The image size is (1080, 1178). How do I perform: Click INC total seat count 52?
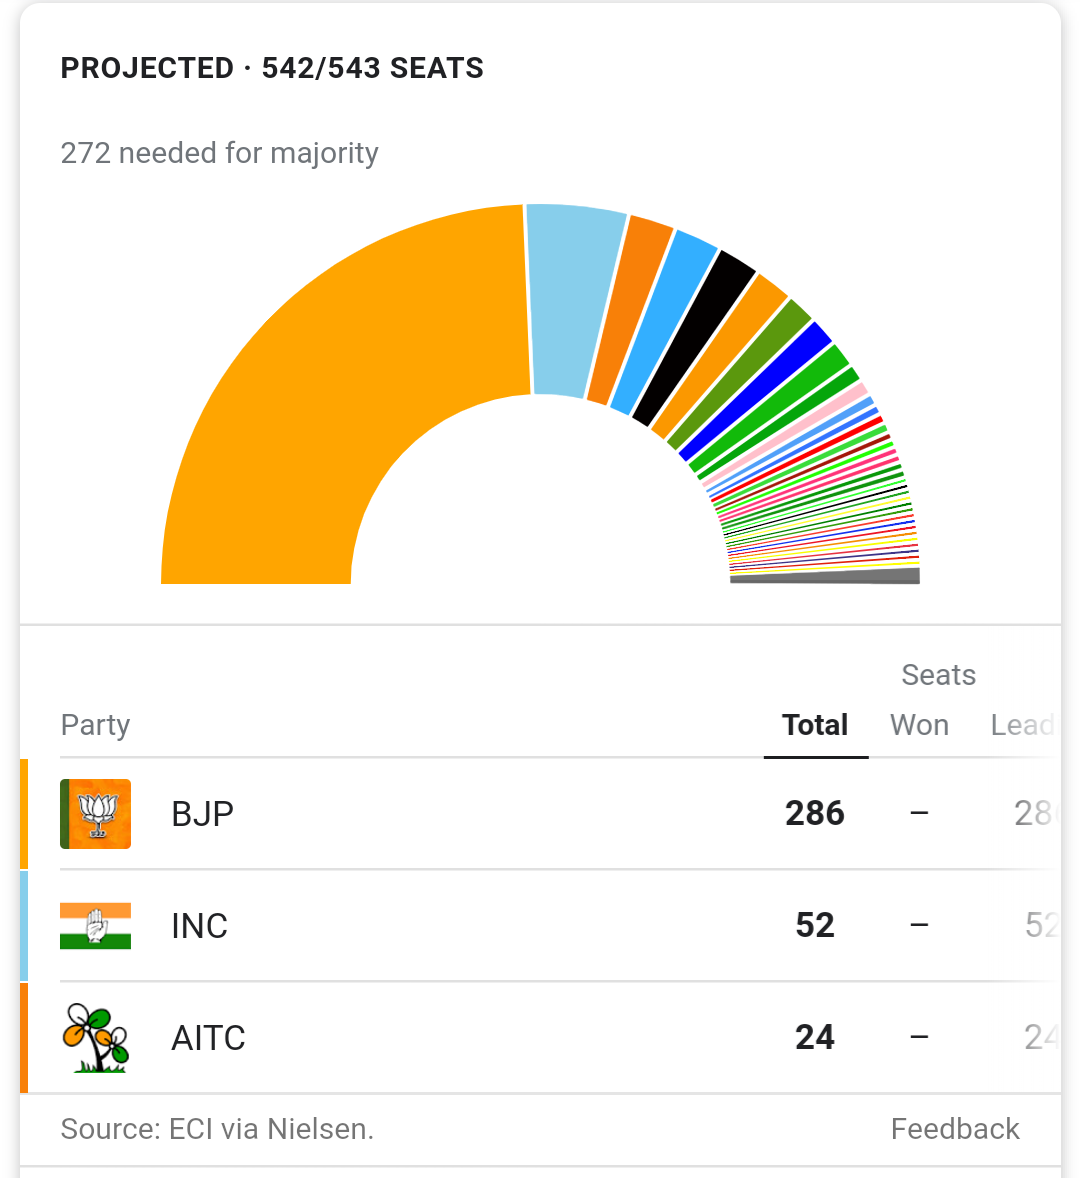[x=815, y=926]
